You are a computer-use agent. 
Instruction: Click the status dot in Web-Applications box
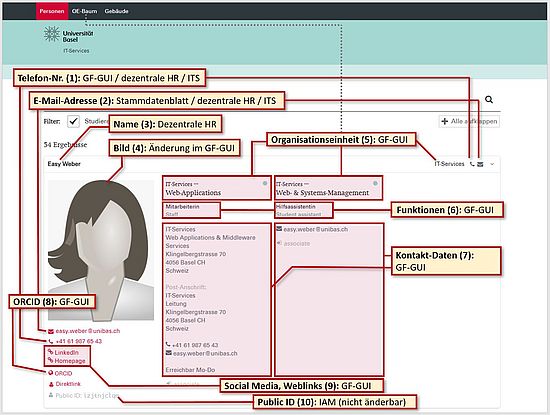click(x=265, y=183)
